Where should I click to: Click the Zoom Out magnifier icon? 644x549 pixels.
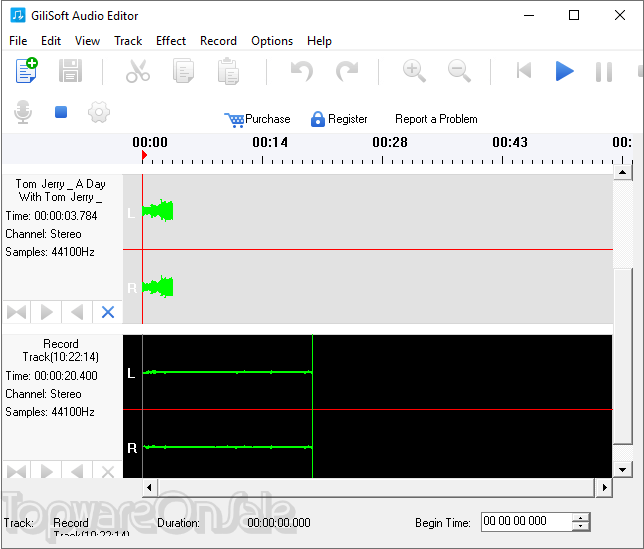point(459,71)
